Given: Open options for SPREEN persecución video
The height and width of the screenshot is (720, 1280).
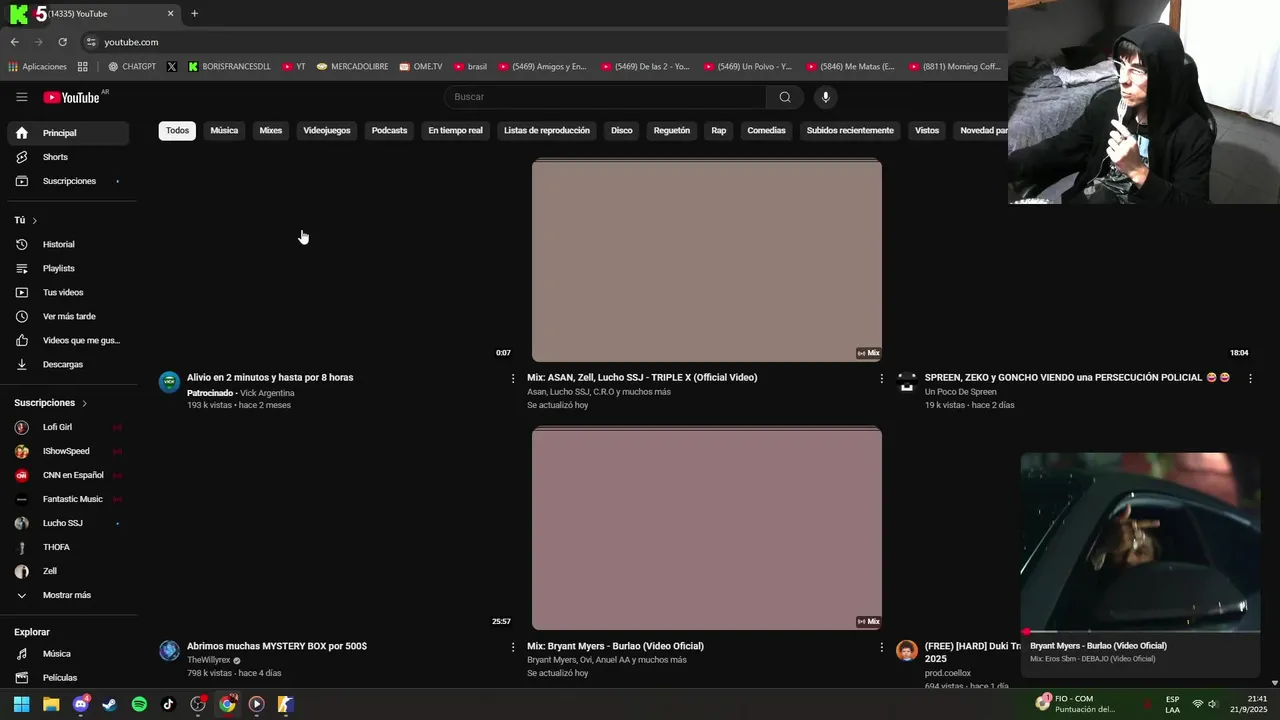Looking at the screenshot, I should [x=1250, y=378].
